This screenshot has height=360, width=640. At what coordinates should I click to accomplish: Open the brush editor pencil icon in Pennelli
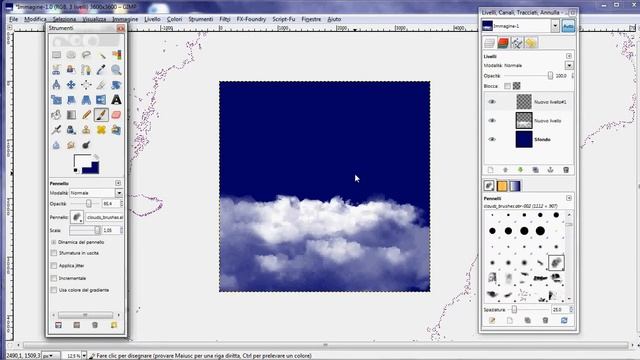[x=492, y=320]
